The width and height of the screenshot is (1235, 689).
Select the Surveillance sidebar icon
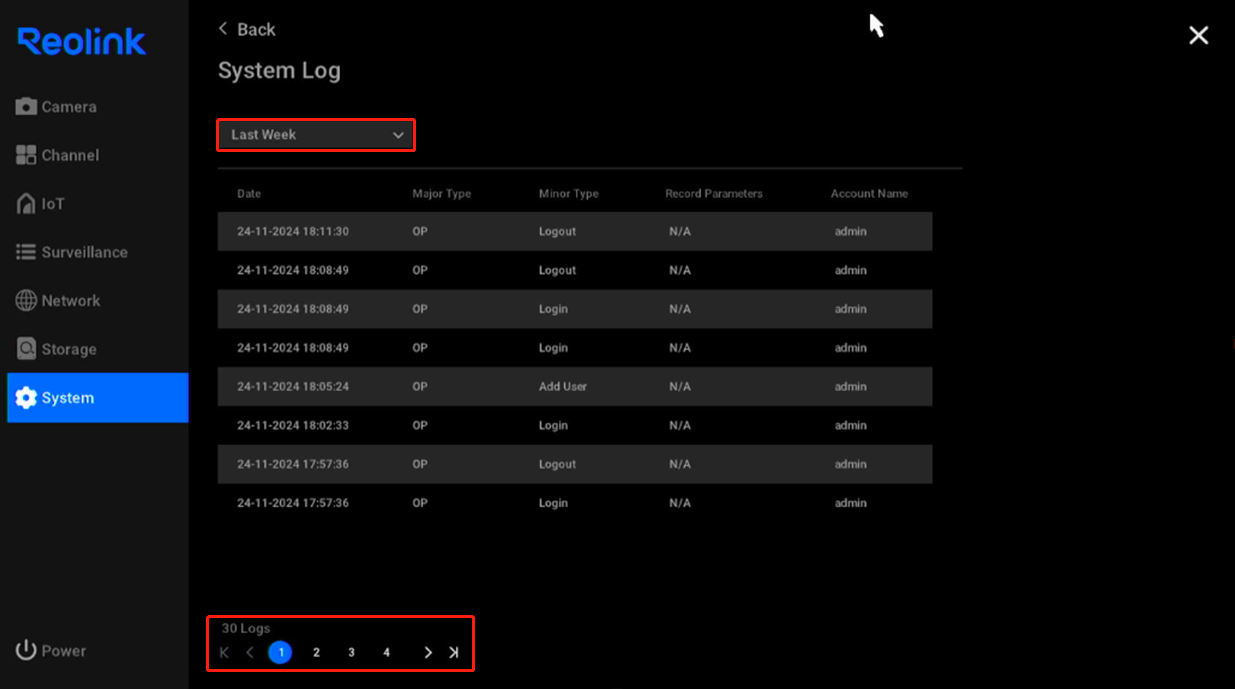point(80,252)
